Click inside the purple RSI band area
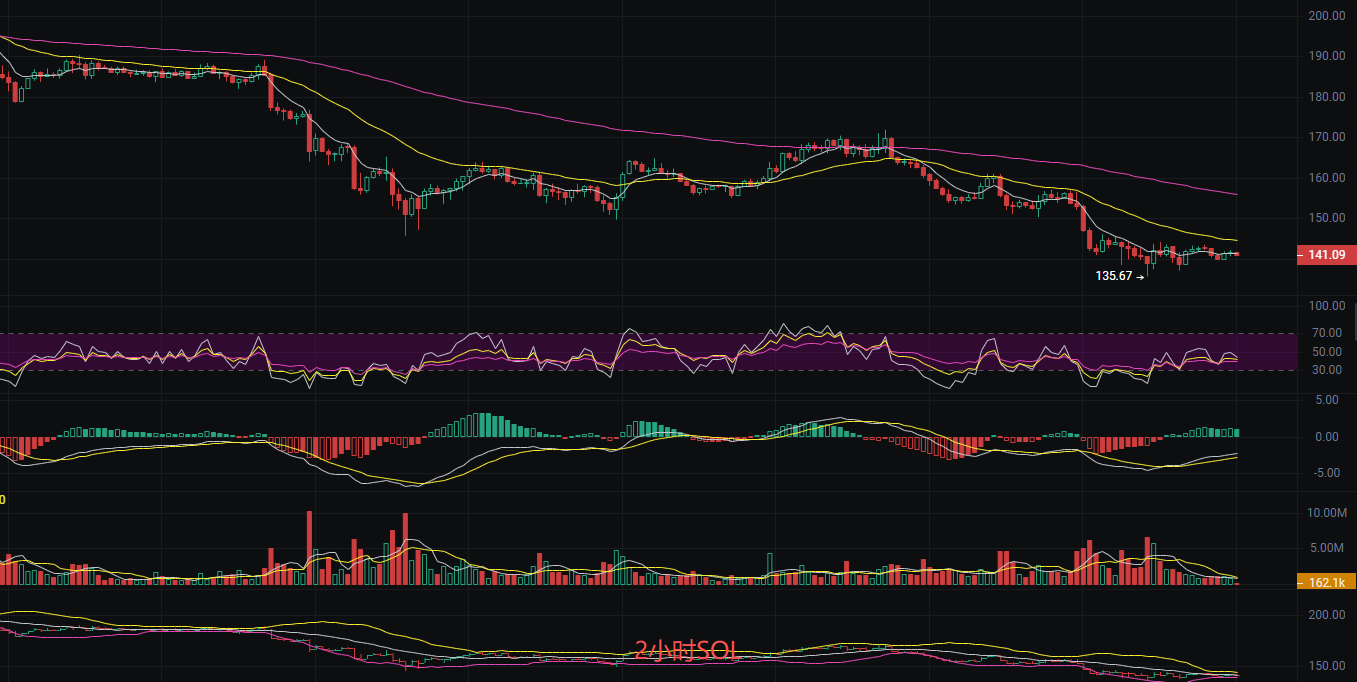The height and width of the screenshot is (682, 1357). (x=560, y=345)
